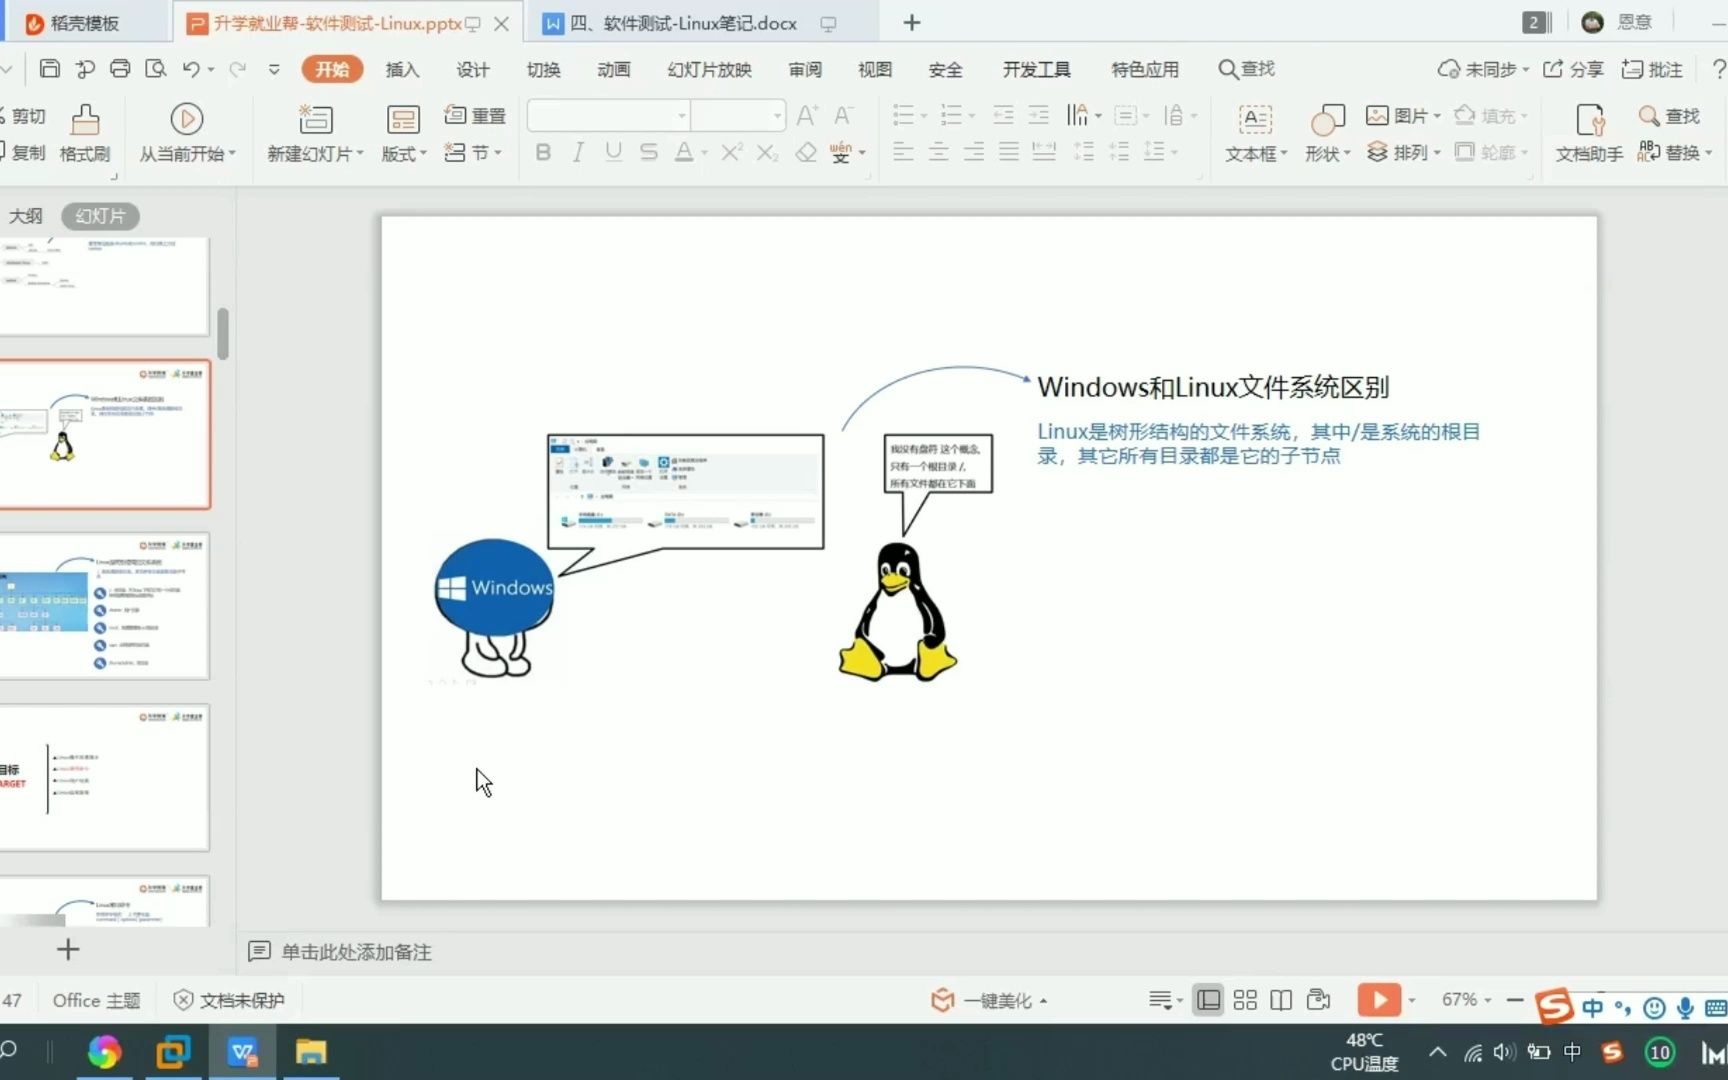This screenshot has width=1728, height=1080.
Task: Switch to Slide Sorter view icon
Action: click(x=1245, y=1000)
